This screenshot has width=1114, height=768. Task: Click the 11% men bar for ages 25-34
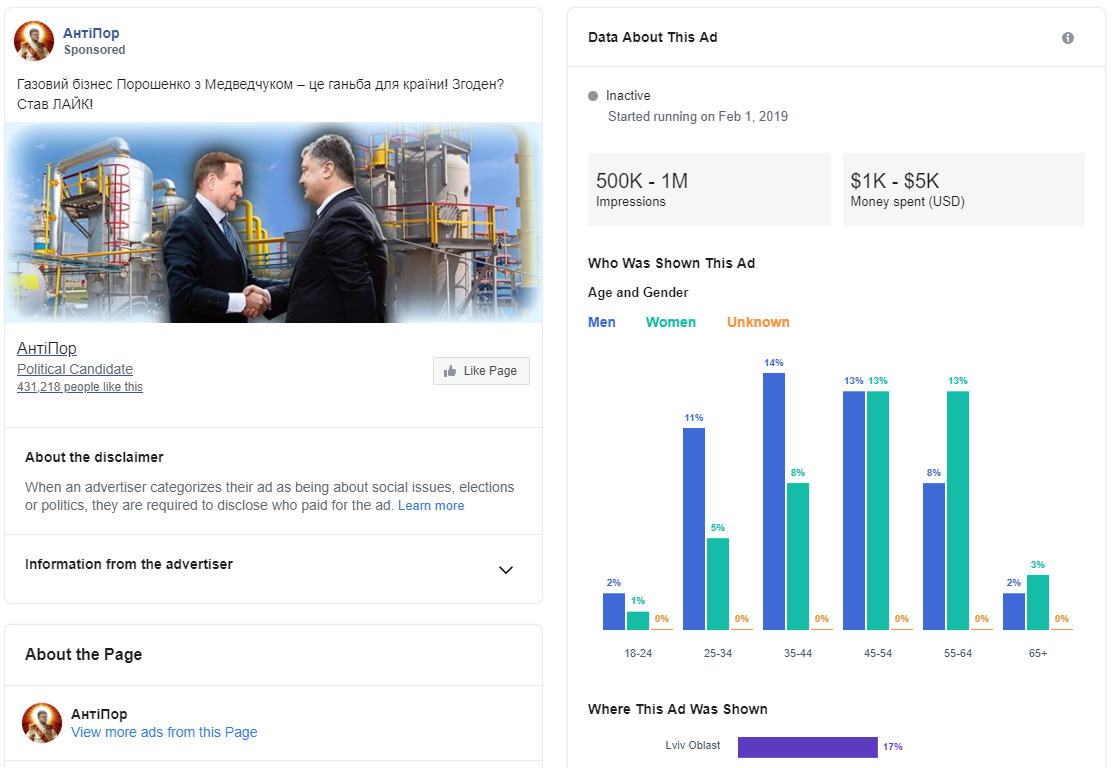click(694, 529)
